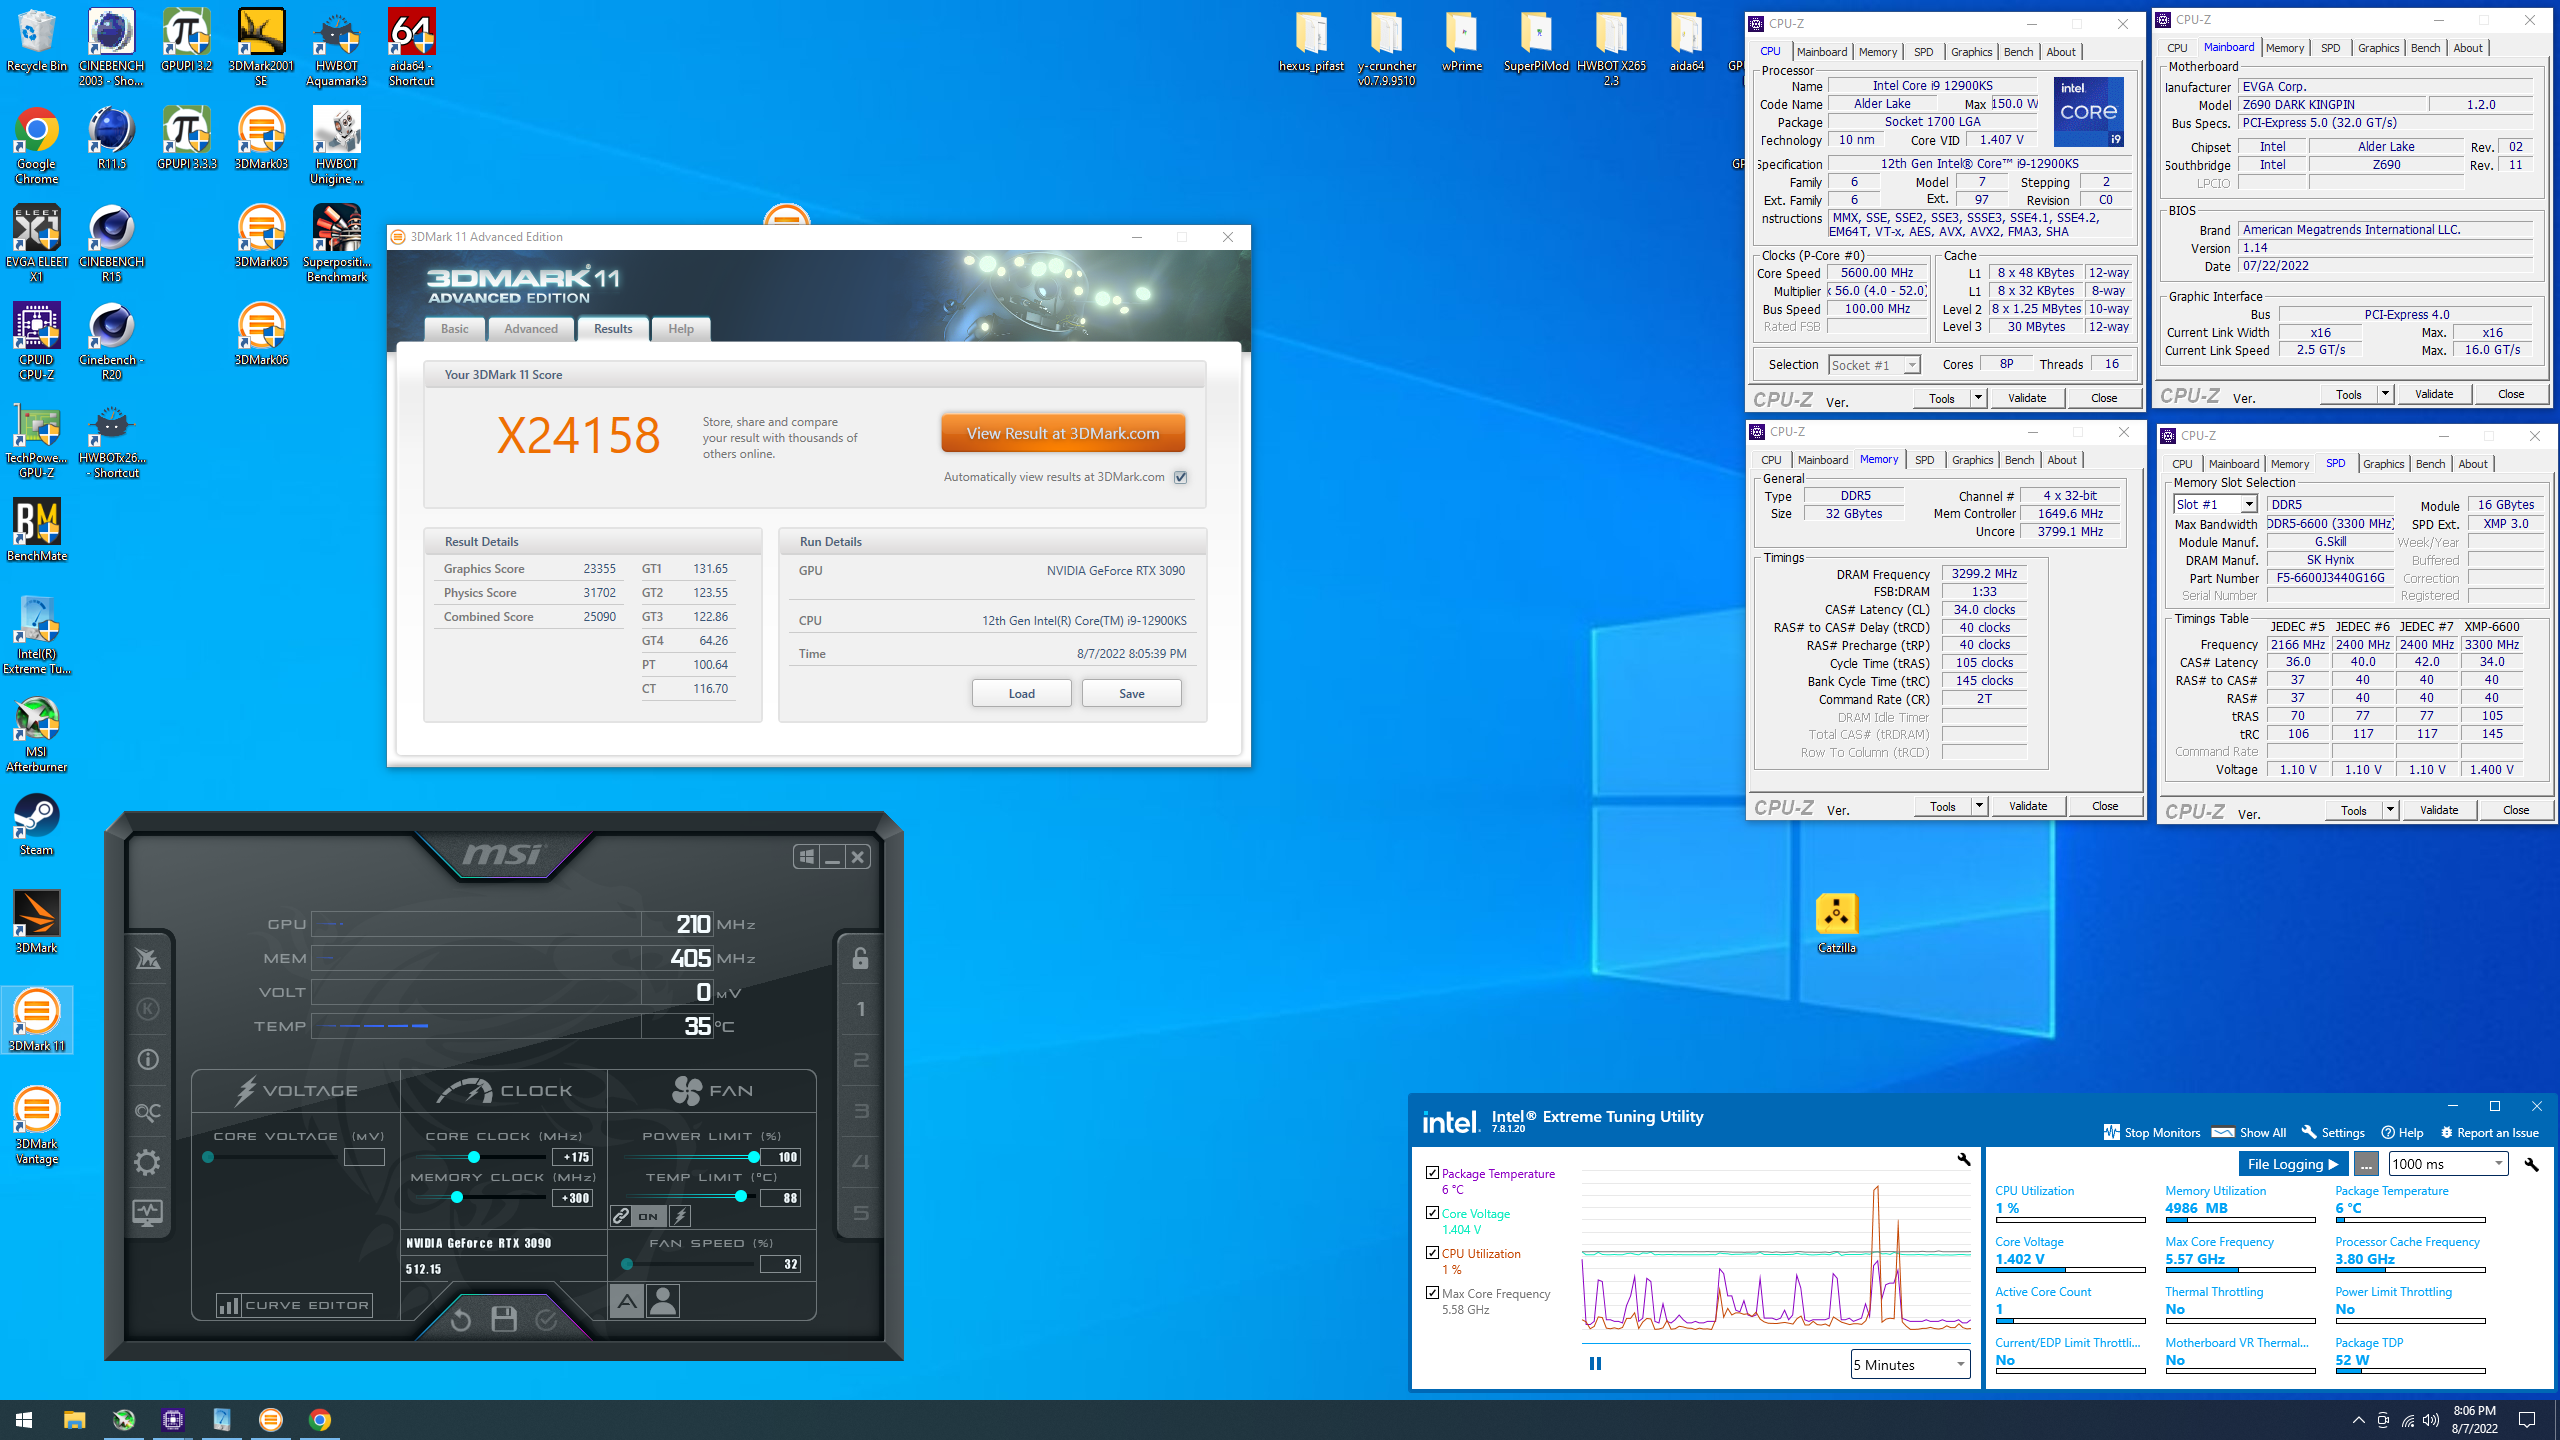The height and width of the screenshot is (1440, 2560).
Task: Open the Superposition Benchmark desktop icon
Action: [x=337, y=244]
